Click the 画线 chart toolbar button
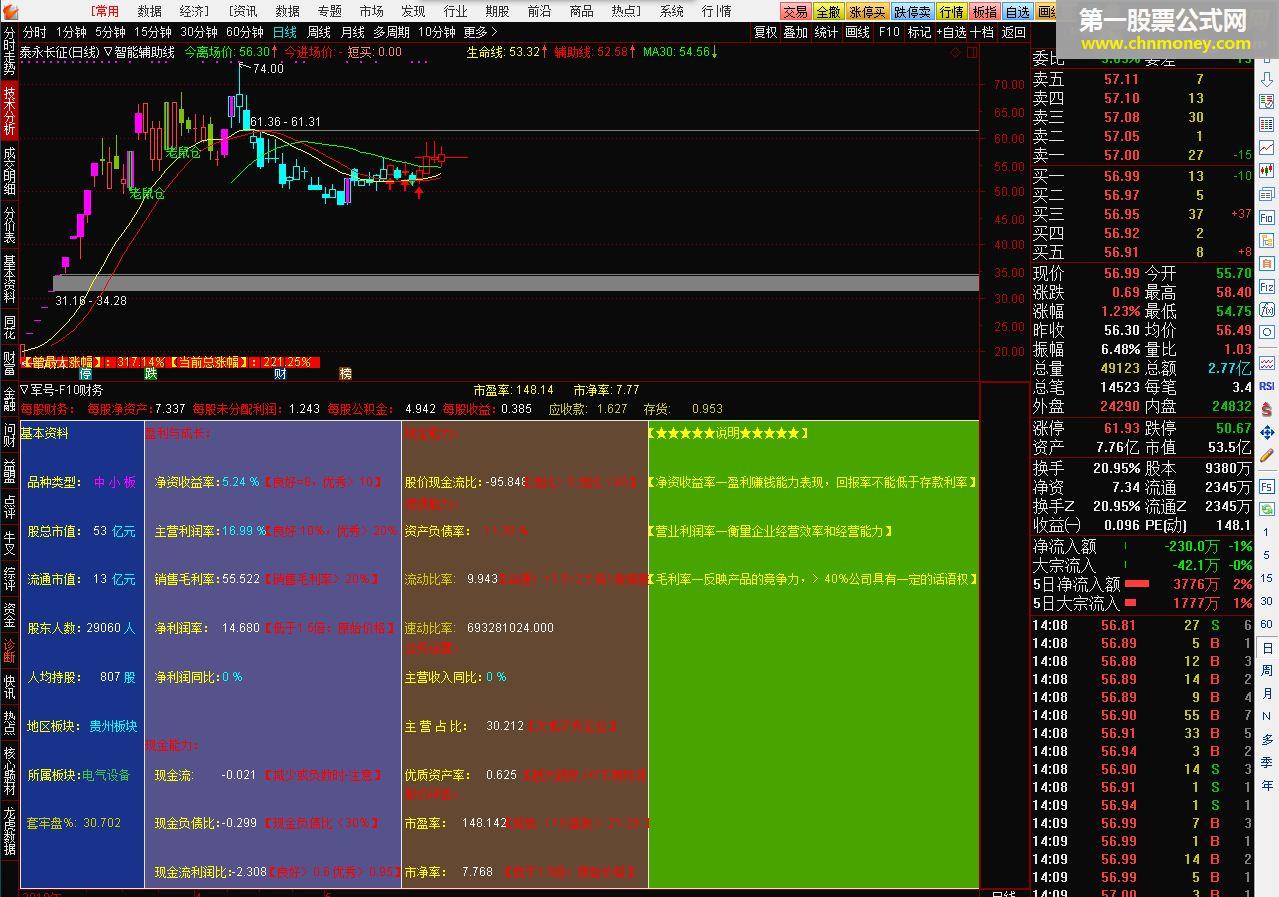 coord(858,32)
